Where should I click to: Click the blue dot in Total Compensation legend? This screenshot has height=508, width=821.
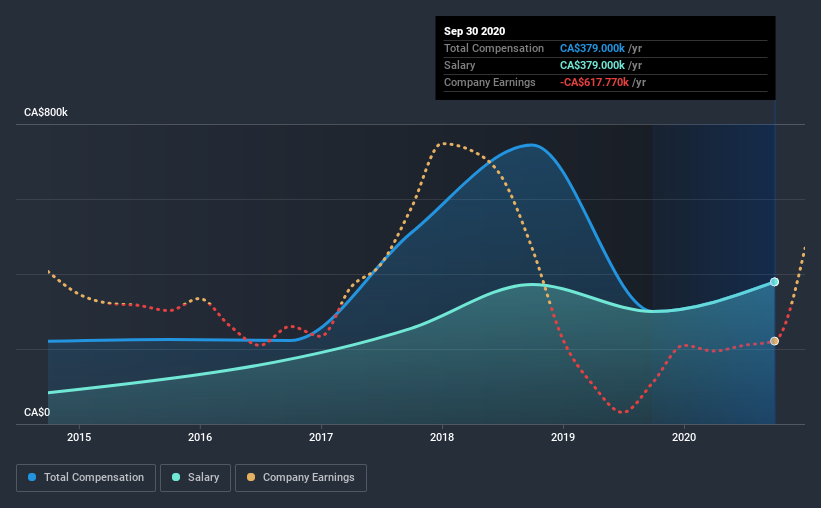(x=32, y=477)
